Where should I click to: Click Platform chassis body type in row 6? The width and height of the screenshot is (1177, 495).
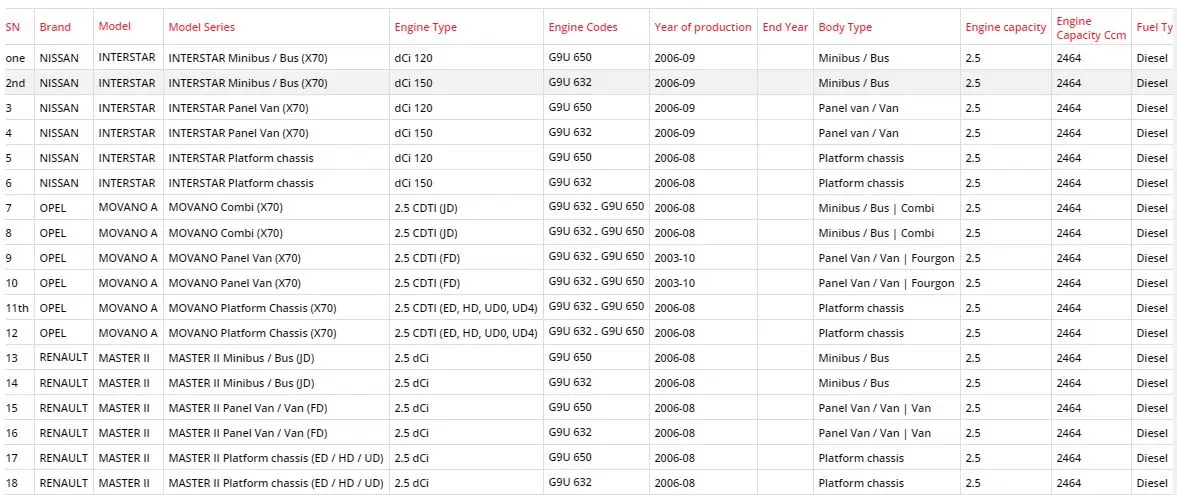tap(861, 183)
